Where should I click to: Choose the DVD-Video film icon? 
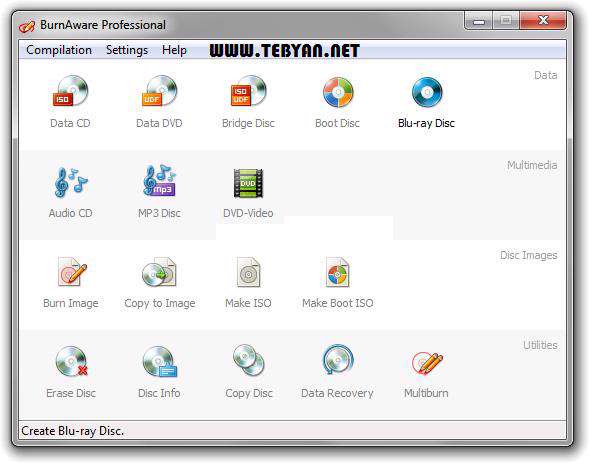coord(248,183)
